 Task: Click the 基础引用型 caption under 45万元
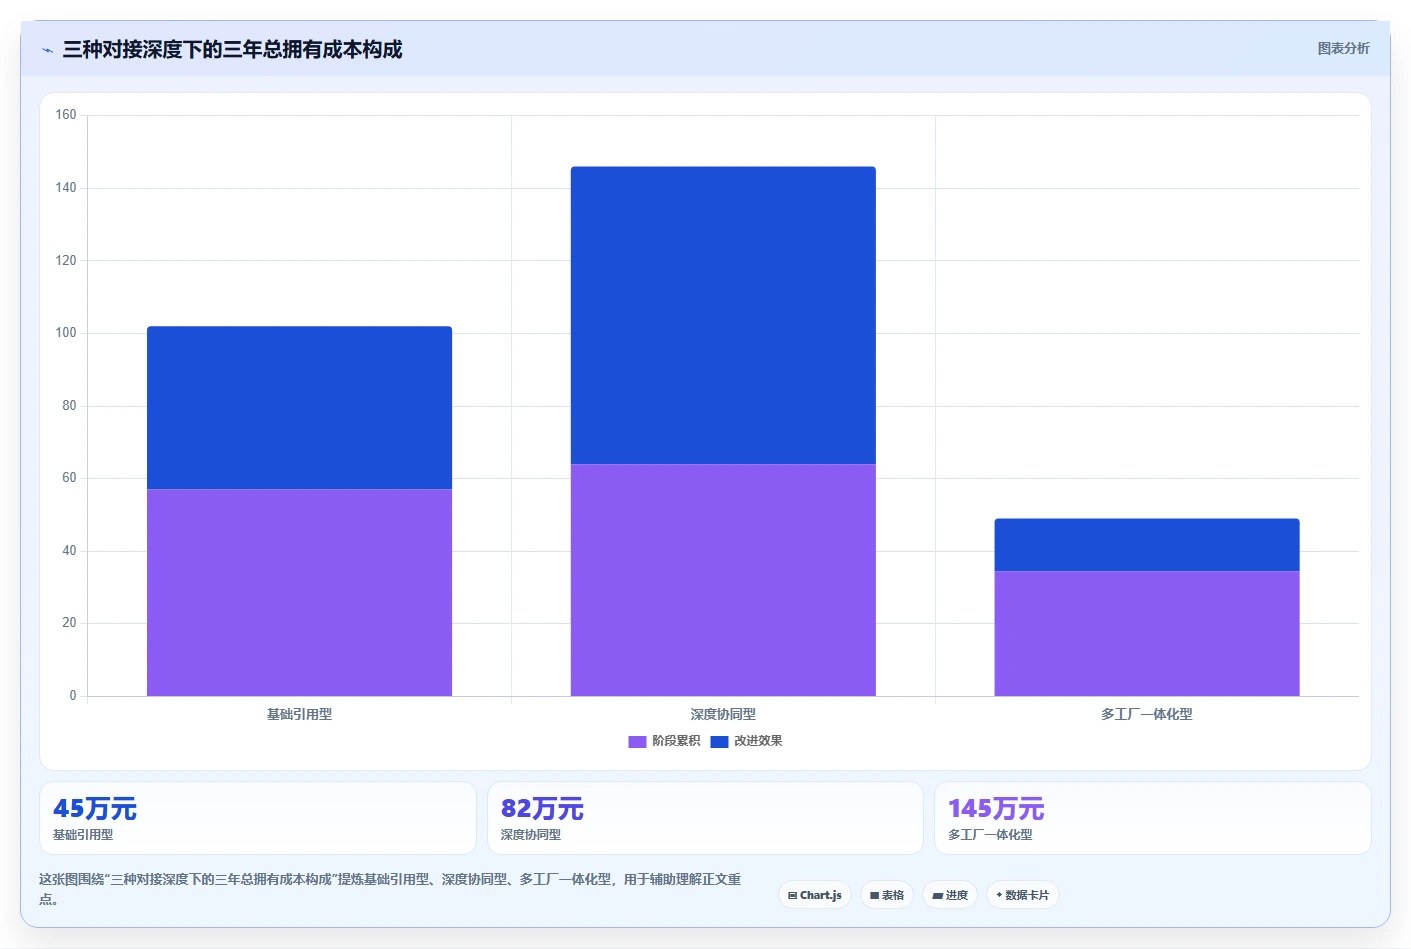[x=83, y=835]
